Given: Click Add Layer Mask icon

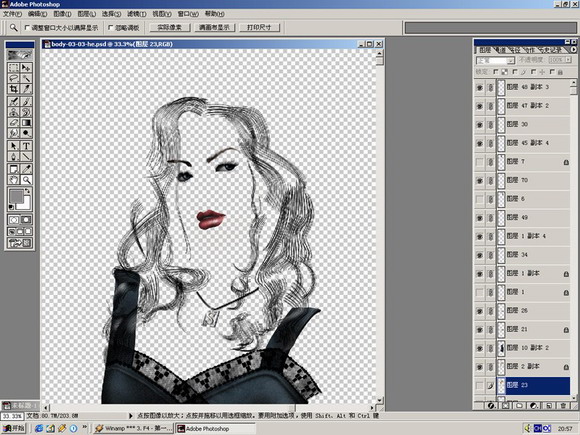Looking at the screenshot, I should click(505, 406).
